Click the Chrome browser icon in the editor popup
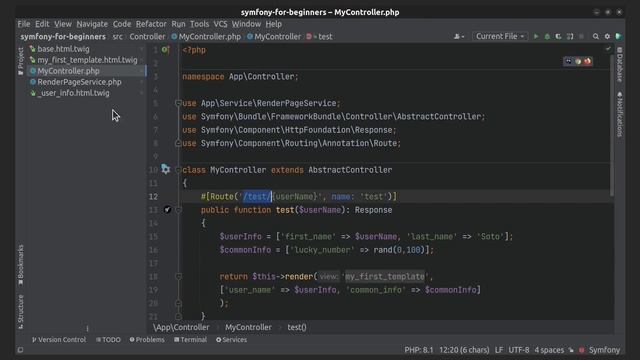The image size is (640, 360). (578, 61)
